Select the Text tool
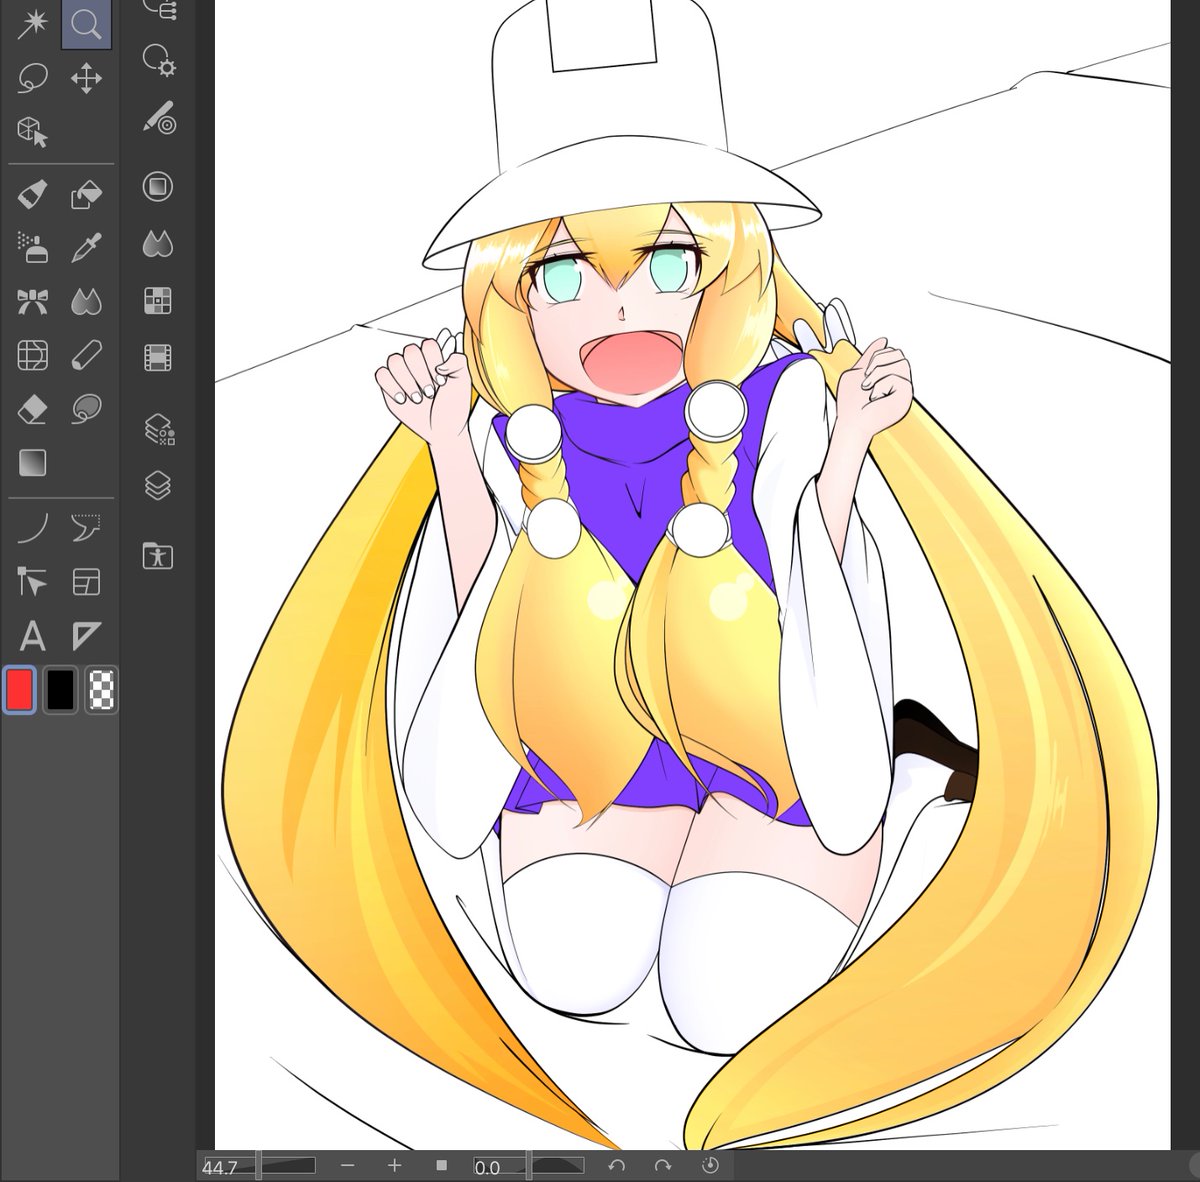 point(33,635)
